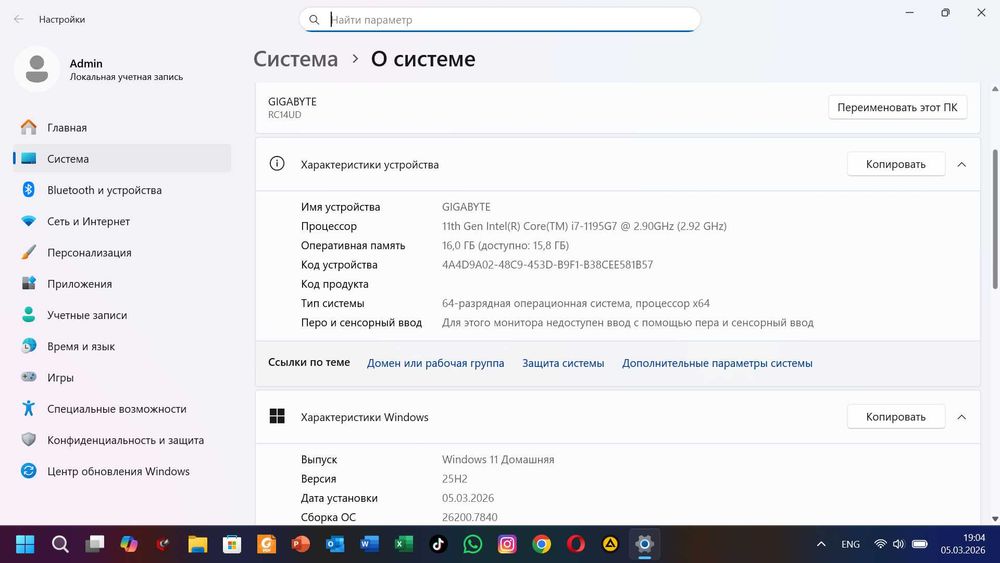
Task: Click the info icon beside Характеристики устройства
Action: click(277, 164)
